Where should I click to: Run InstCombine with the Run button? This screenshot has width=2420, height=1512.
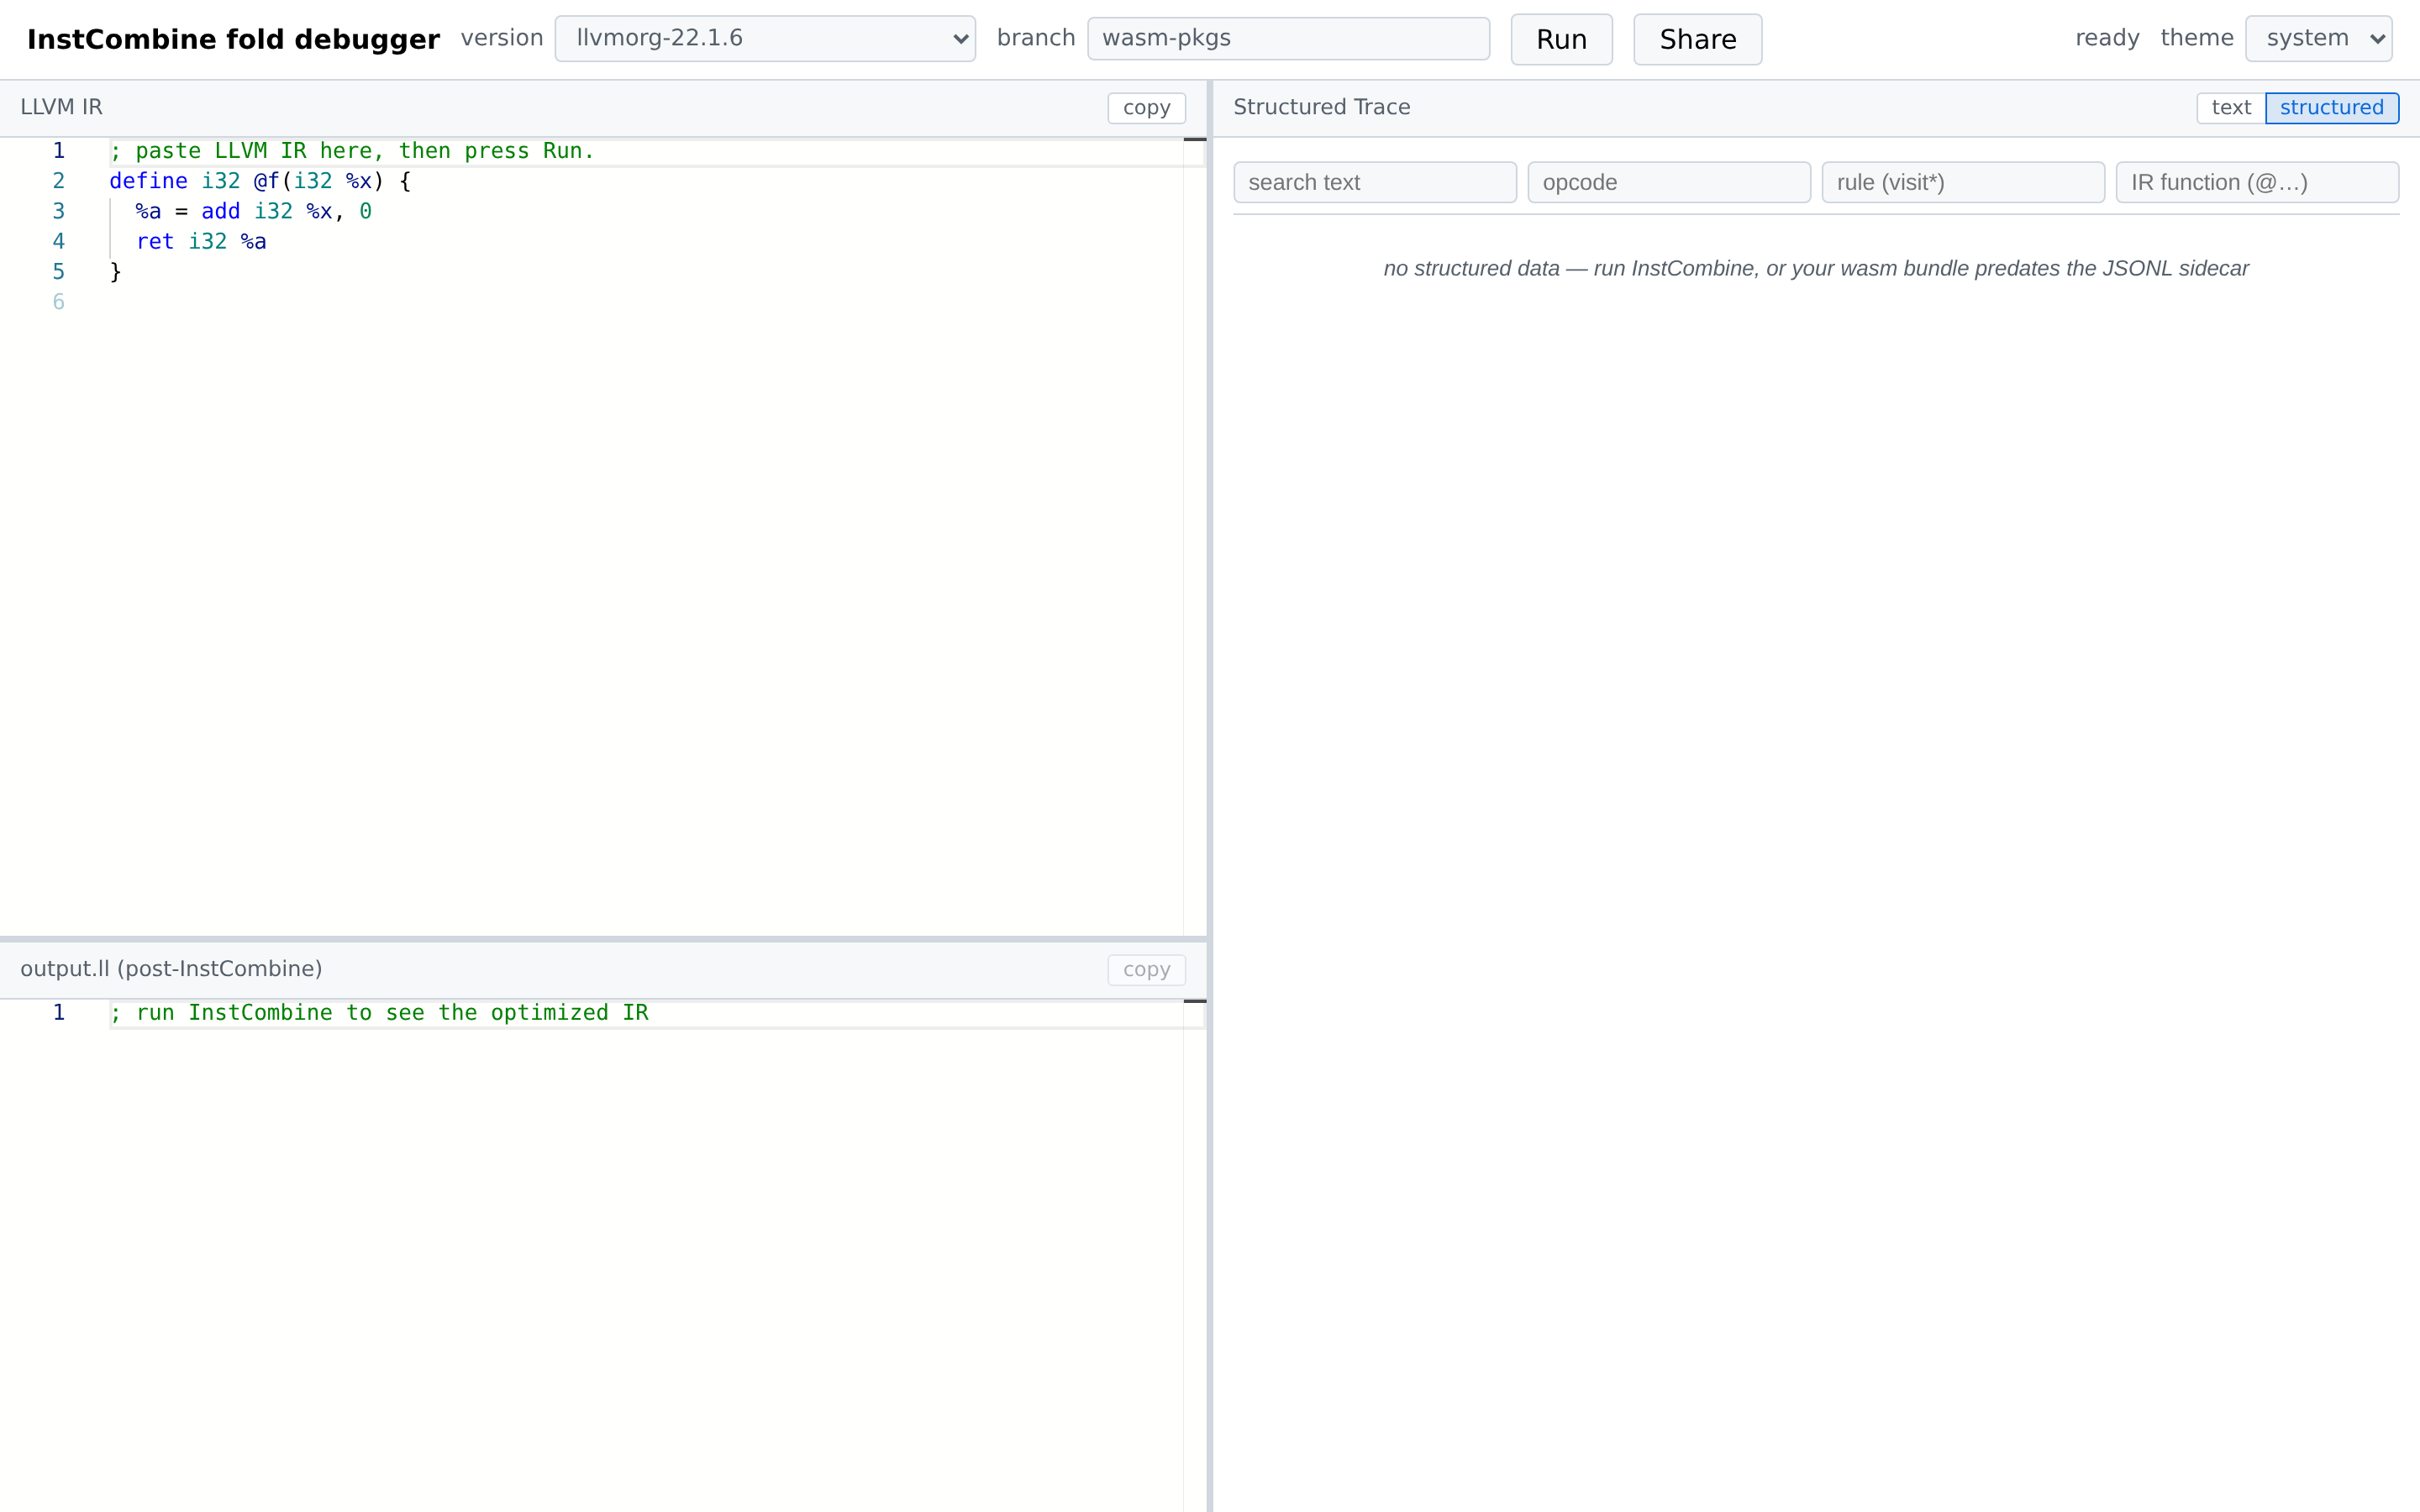click(x=1561, y=40)
